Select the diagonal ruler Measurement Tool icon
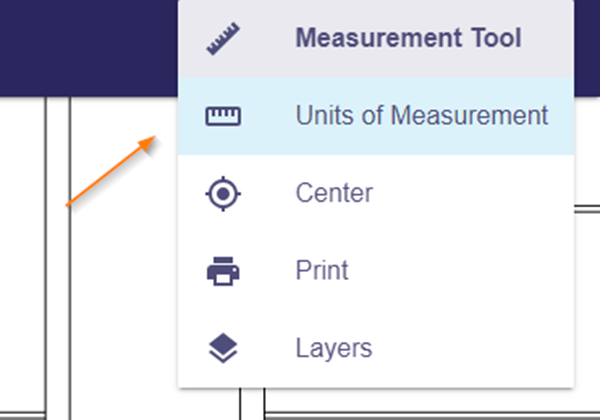Image resolution: width=600 pixels, height=420 pixels. click(x=223, y=39)
